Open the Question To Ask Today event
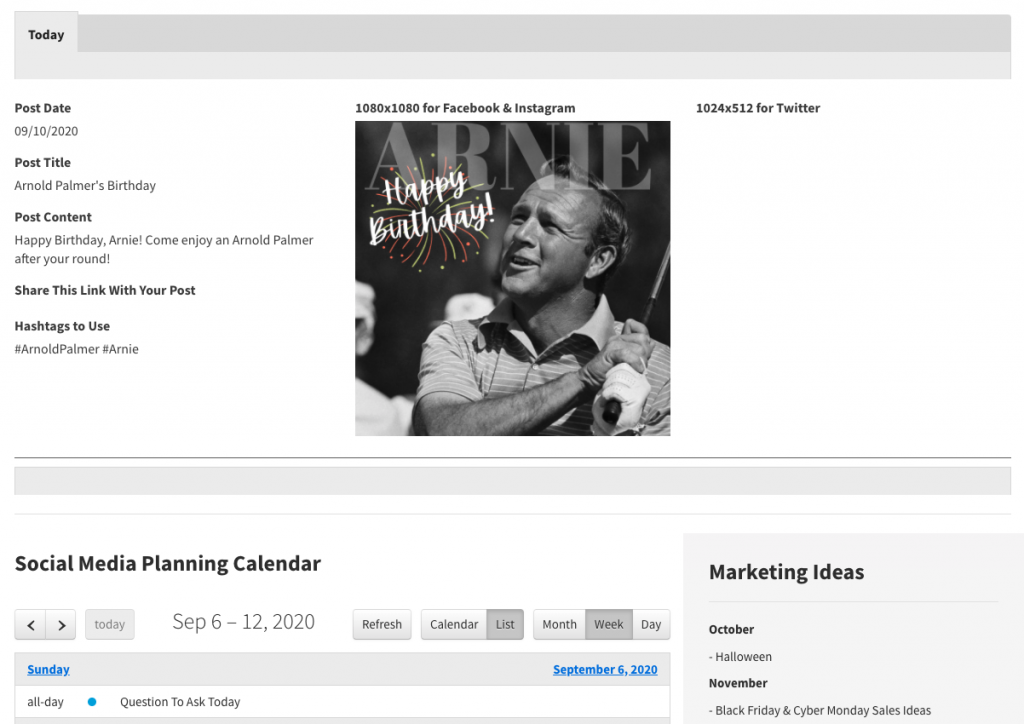The image size is (1024, 724). point(180,702)
